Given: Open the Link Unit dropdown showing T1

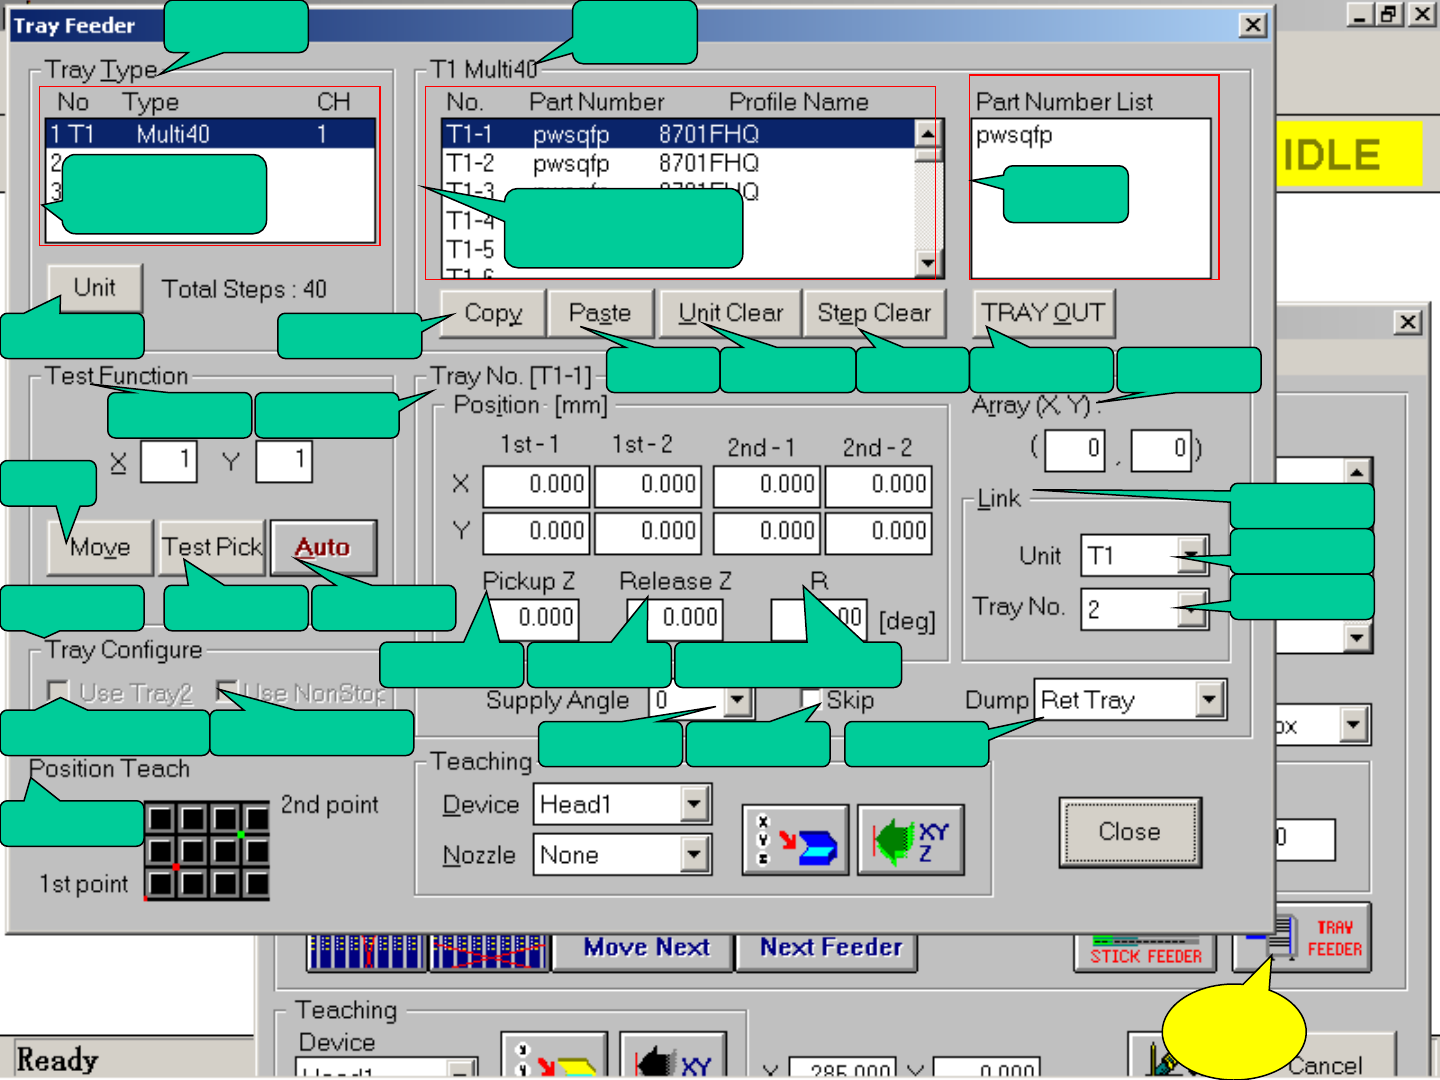Looking at the screenshot, I should point(1192,556).
